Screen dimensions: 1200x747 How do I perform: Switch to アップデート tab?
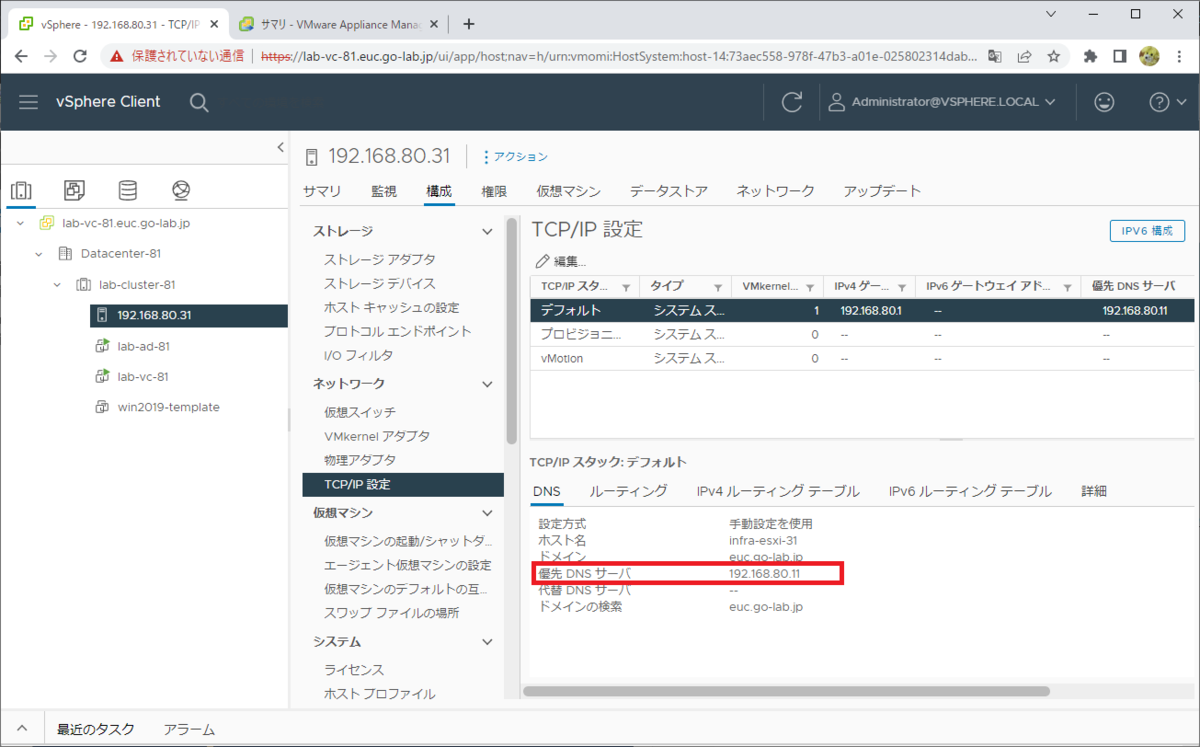pos(882,191)
